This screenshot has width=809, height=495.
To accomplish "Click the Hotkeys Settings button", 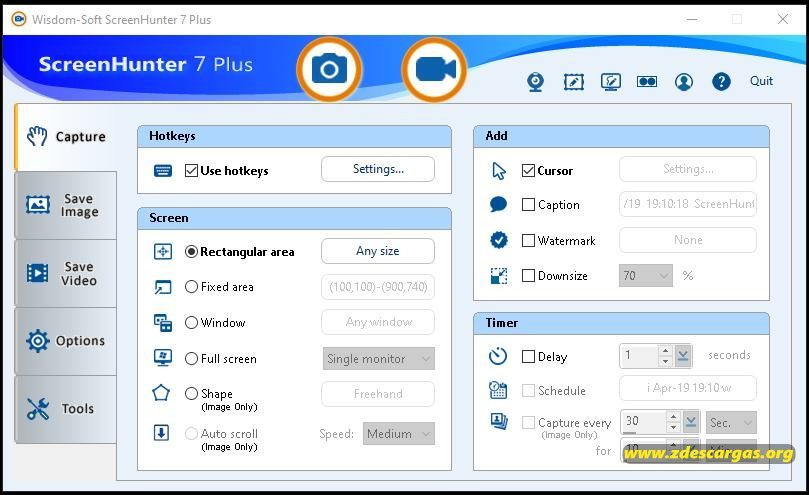I will pyautogui.click(x=378, y=169).
